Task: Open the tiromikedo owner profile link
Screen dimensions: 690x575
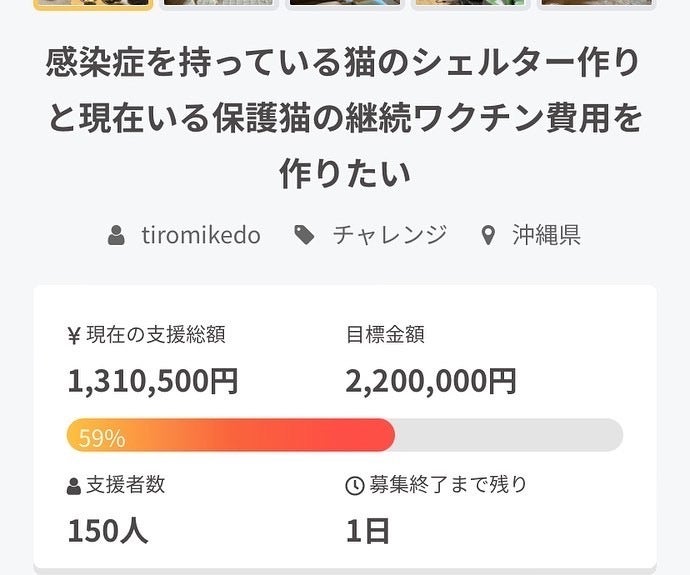Action: click(200, 236)
